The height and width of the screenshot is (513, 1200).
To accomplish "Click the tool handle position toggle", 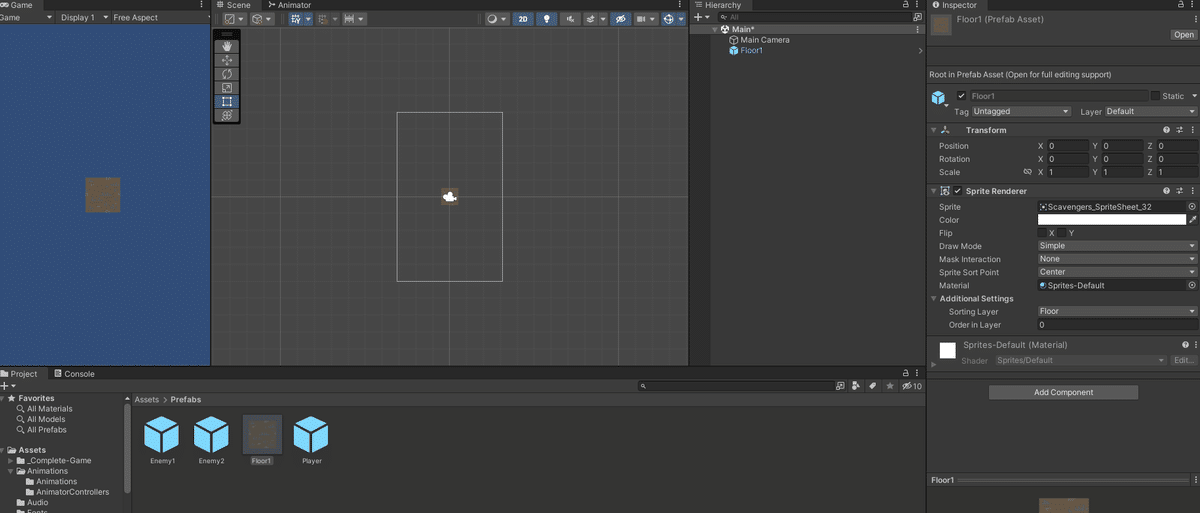I will coord(233,19).
